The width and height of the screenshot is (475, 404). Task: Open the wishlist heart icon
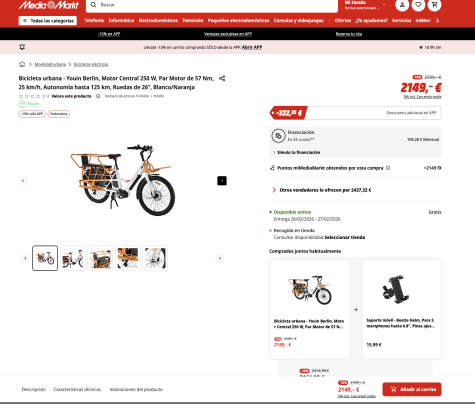coord(418,5)
